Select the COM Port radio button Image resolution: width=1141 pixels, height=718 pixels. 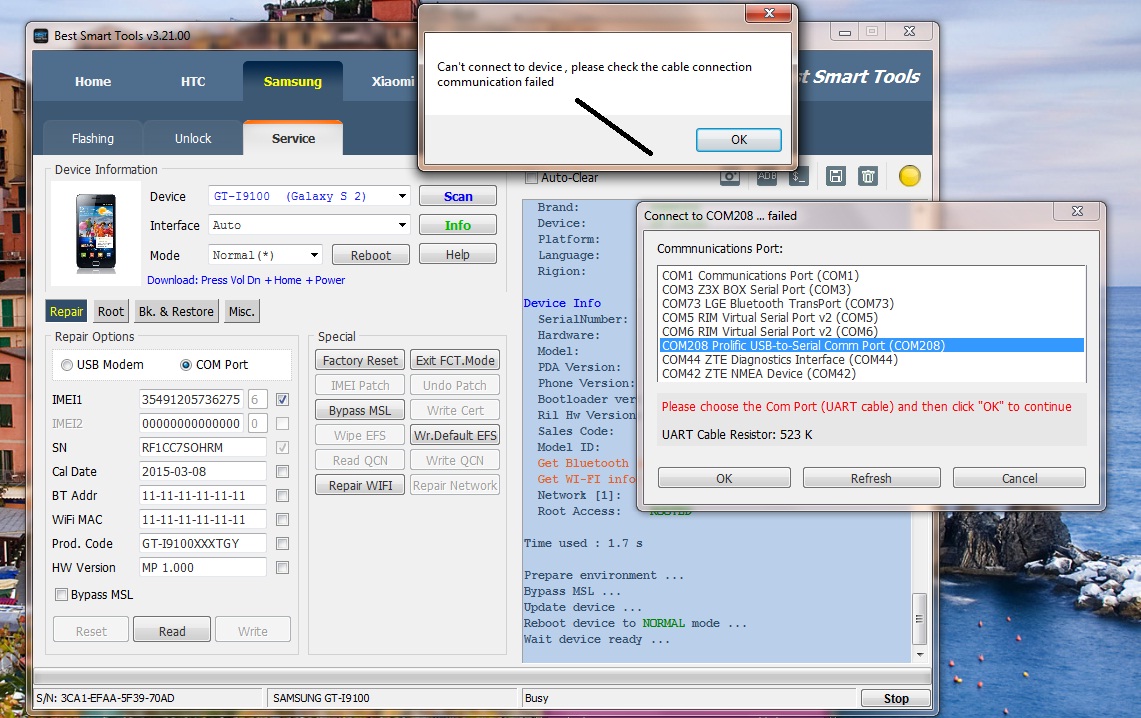tap(186, 365)
